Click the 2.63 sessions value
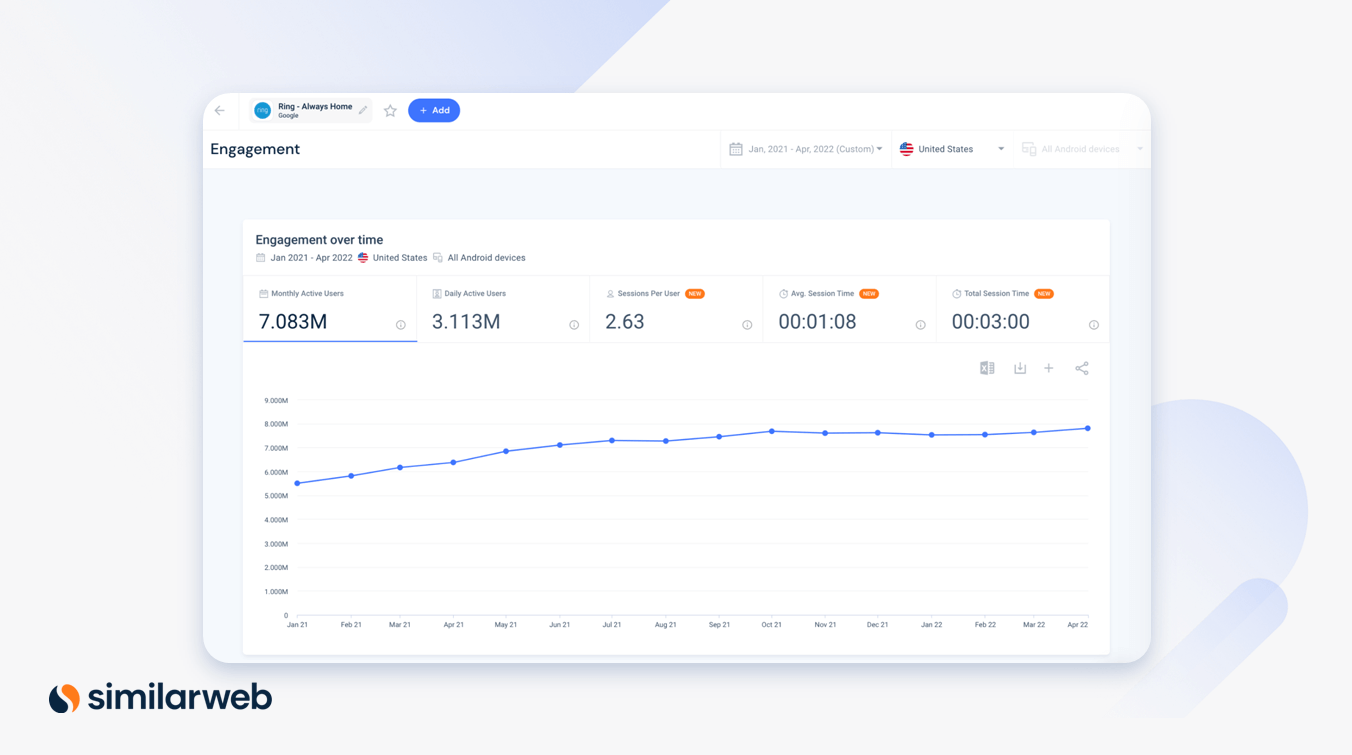This screenshot has height=755, width=1352. pyautogui.click(x=625, y=322)
